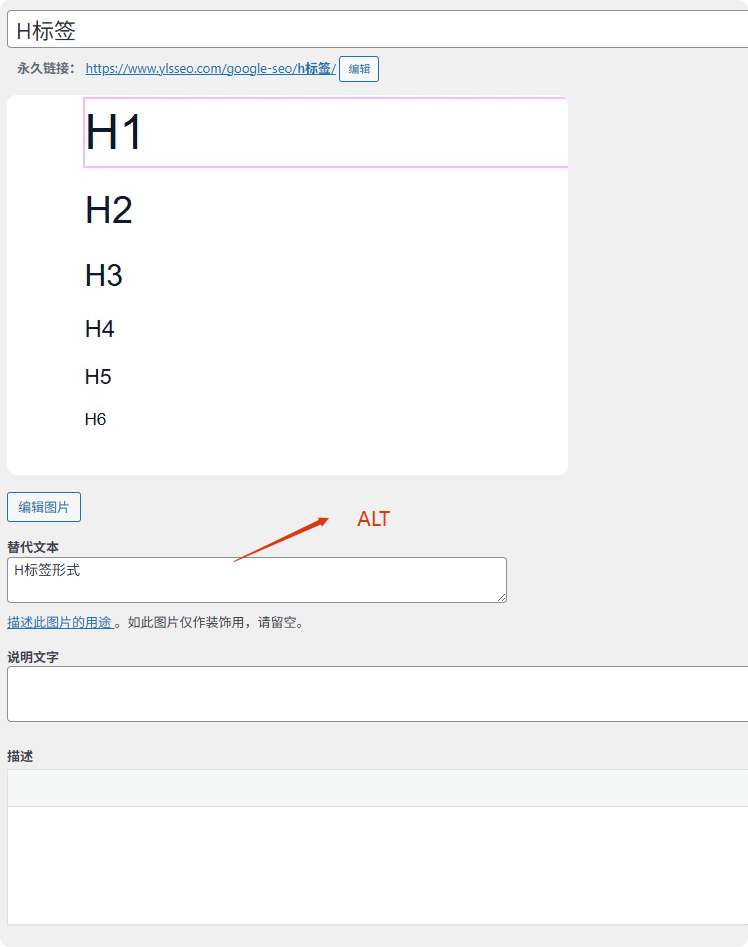Click the 说明文字 field label

(x=33, y=656)
